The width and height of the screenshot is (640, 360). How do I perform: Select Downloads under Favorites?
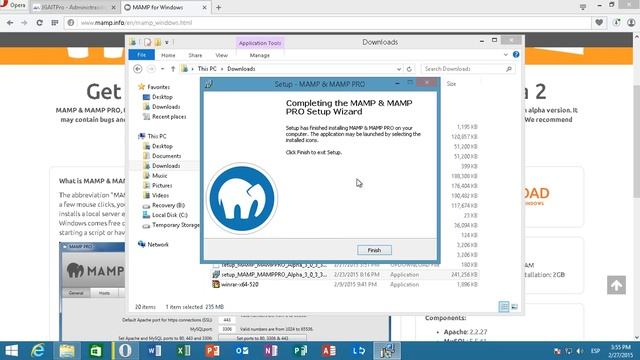pos(166,107)
